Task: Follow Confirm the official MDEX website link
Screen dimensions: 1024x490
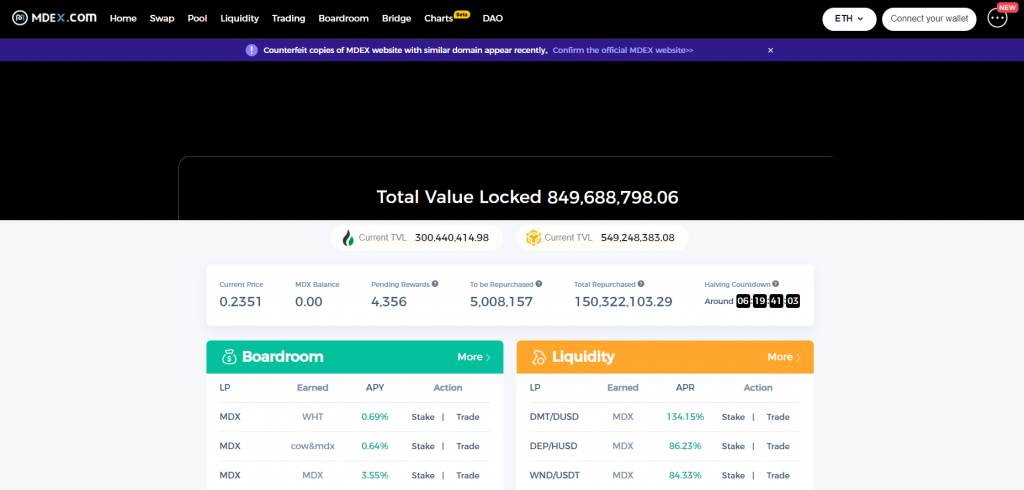Action: pyautogui.click(x=623, y=50)
